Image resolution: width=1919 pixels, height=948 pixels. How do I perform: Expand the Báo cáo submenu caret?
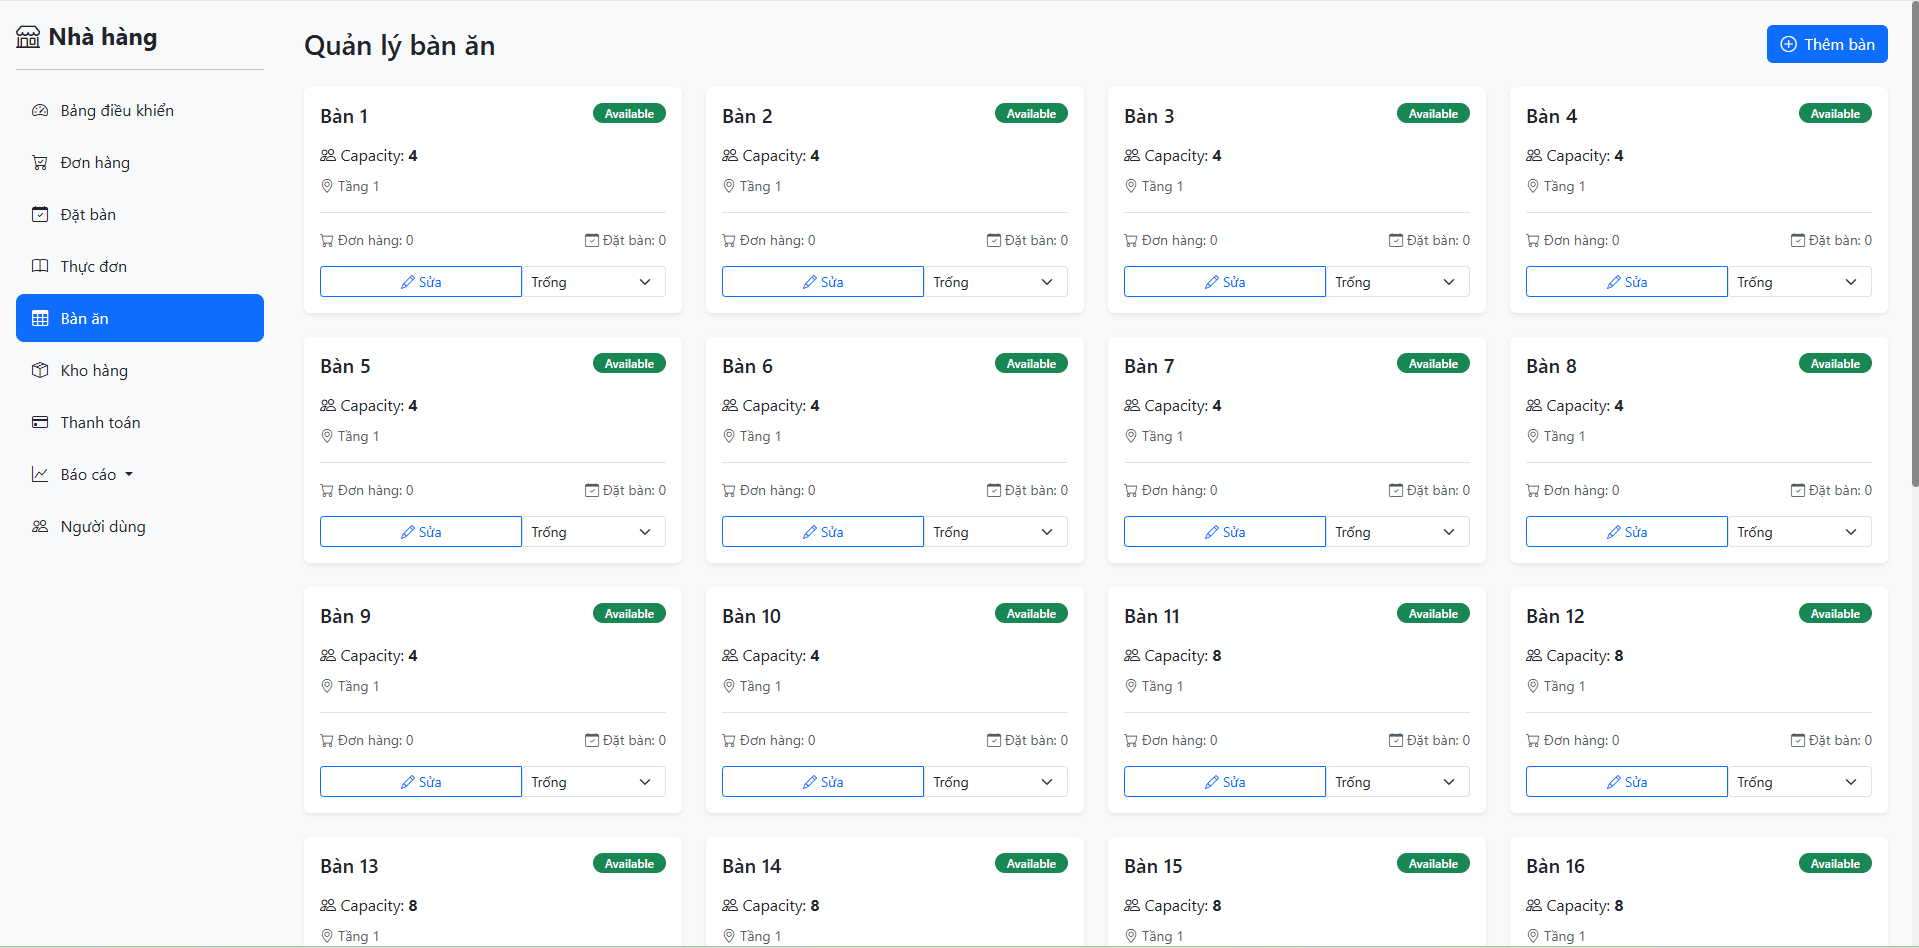(x=129, y=475)
